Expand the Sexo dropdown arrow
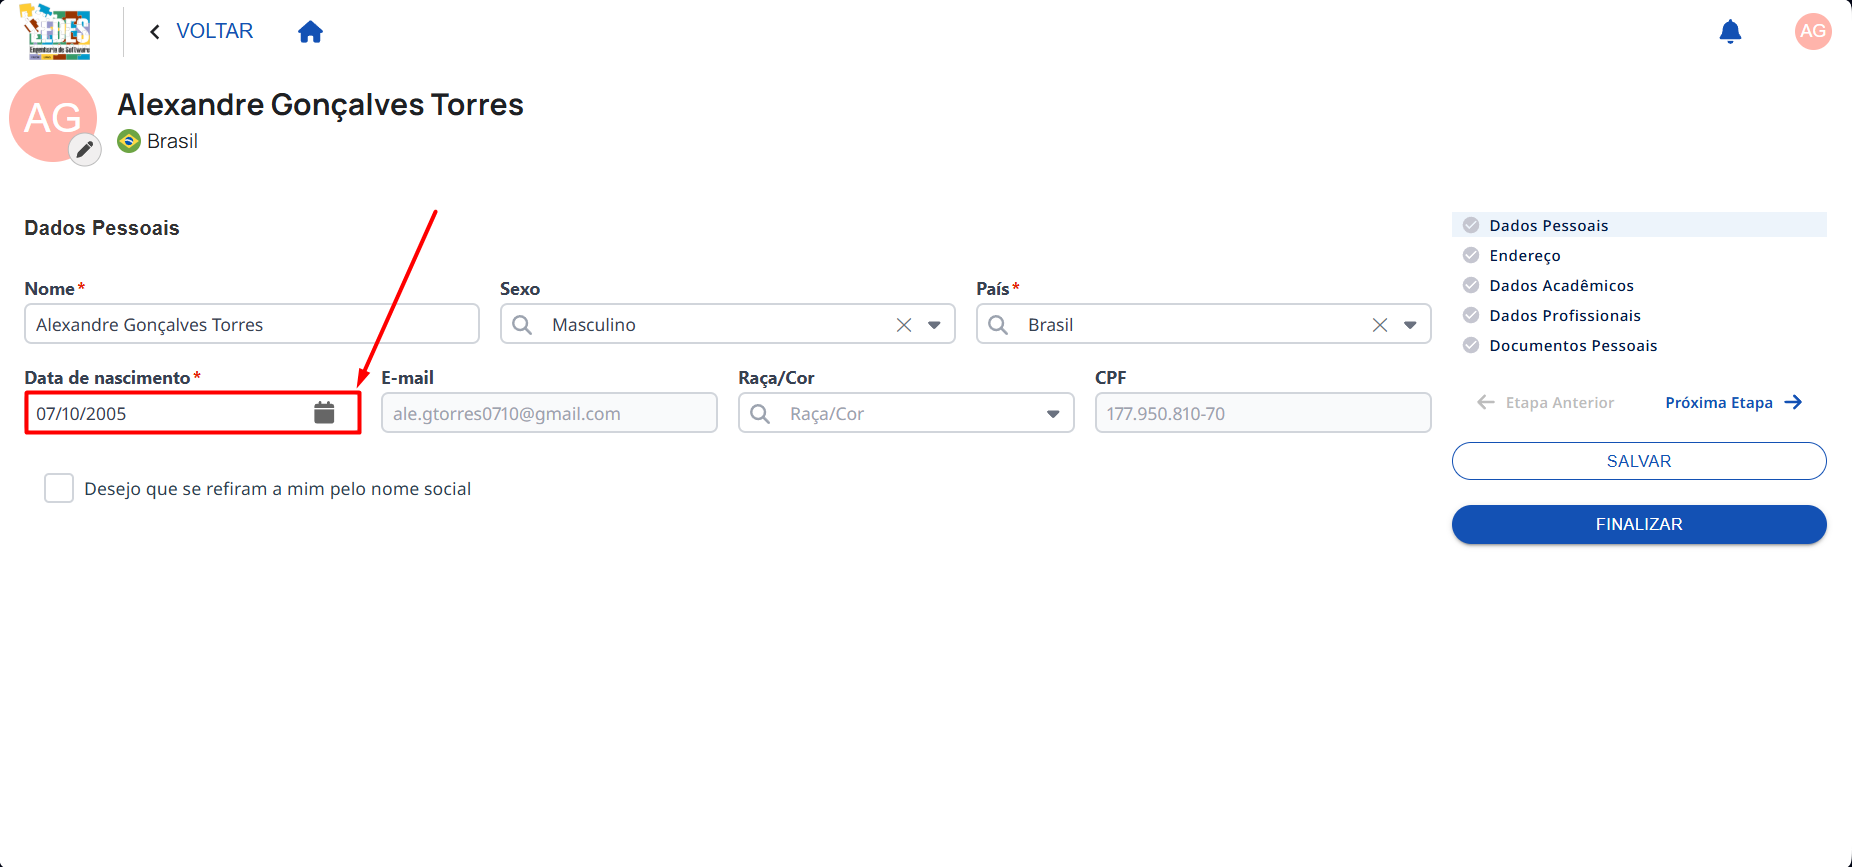This screenshot has height=867, width=1852. point(934,325)
